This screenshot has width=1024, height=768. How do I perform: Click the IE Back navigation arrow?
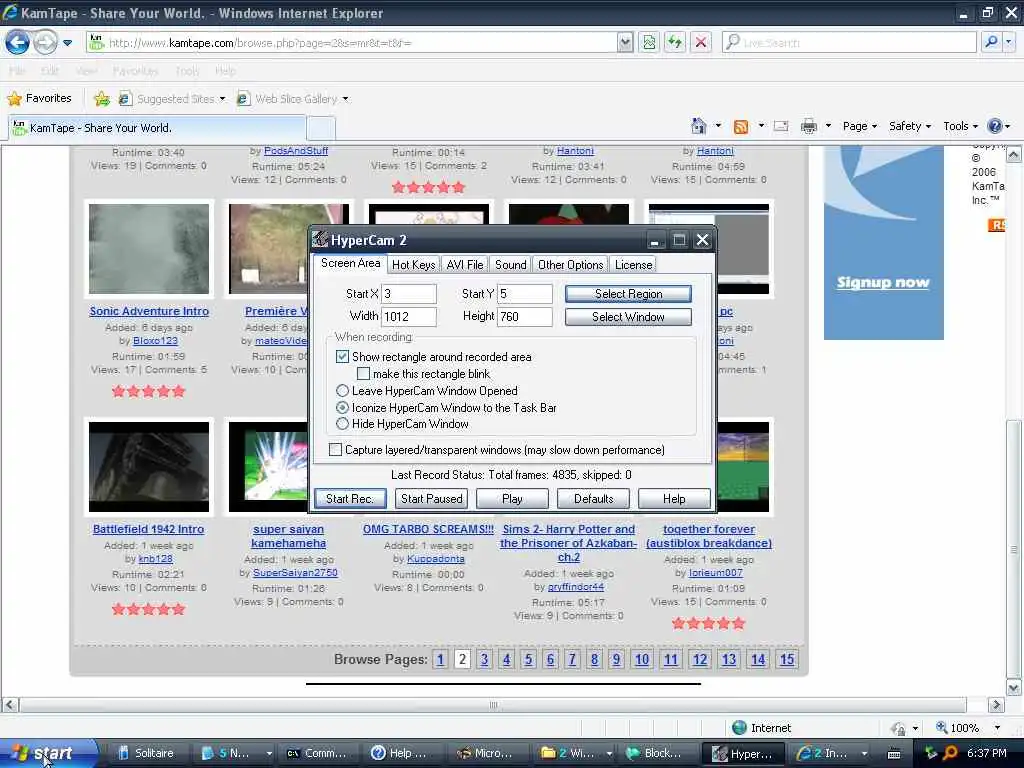pos(18,43)
